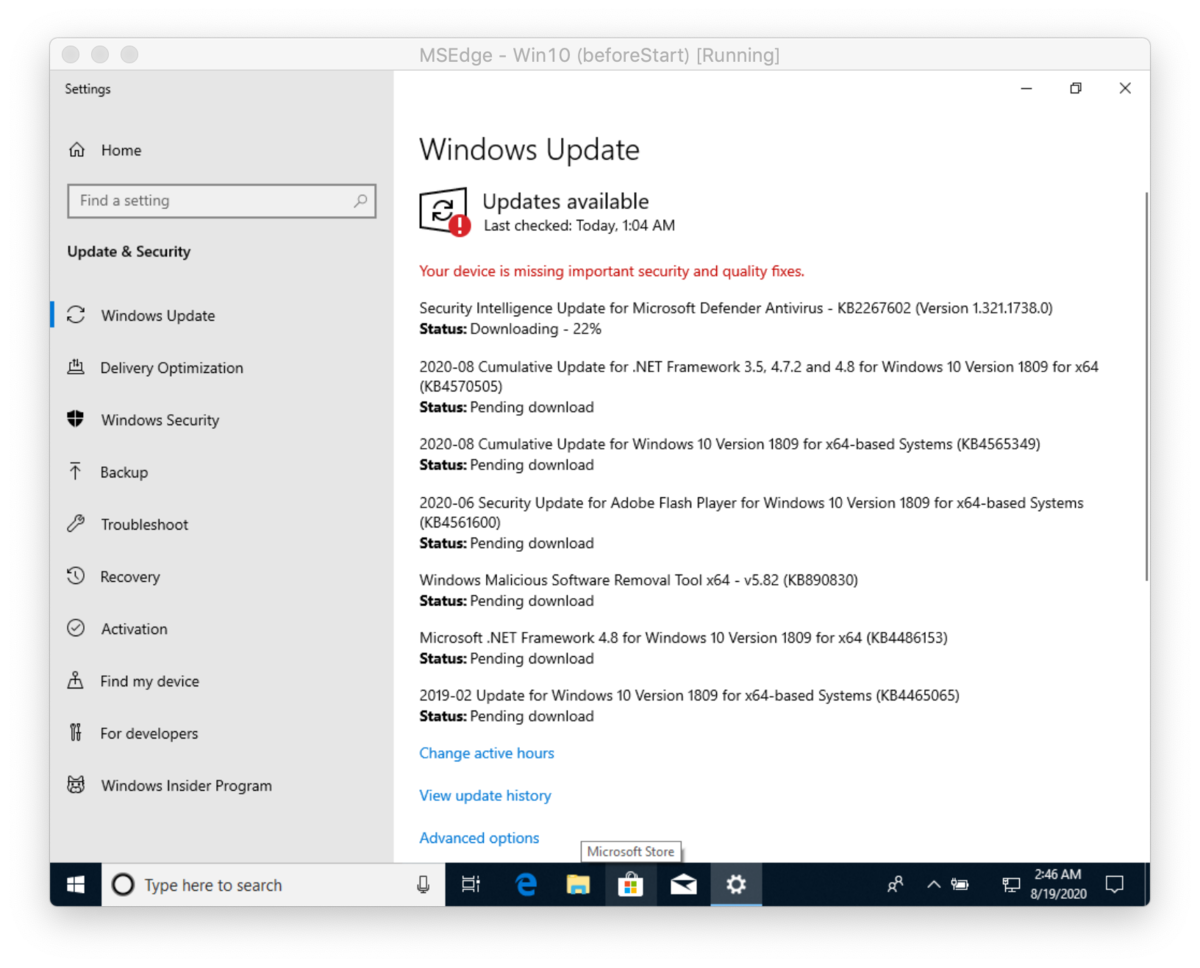
Task: Click the magnifier icon in search box
Action: pyautogui.click(x=361, y=201)
